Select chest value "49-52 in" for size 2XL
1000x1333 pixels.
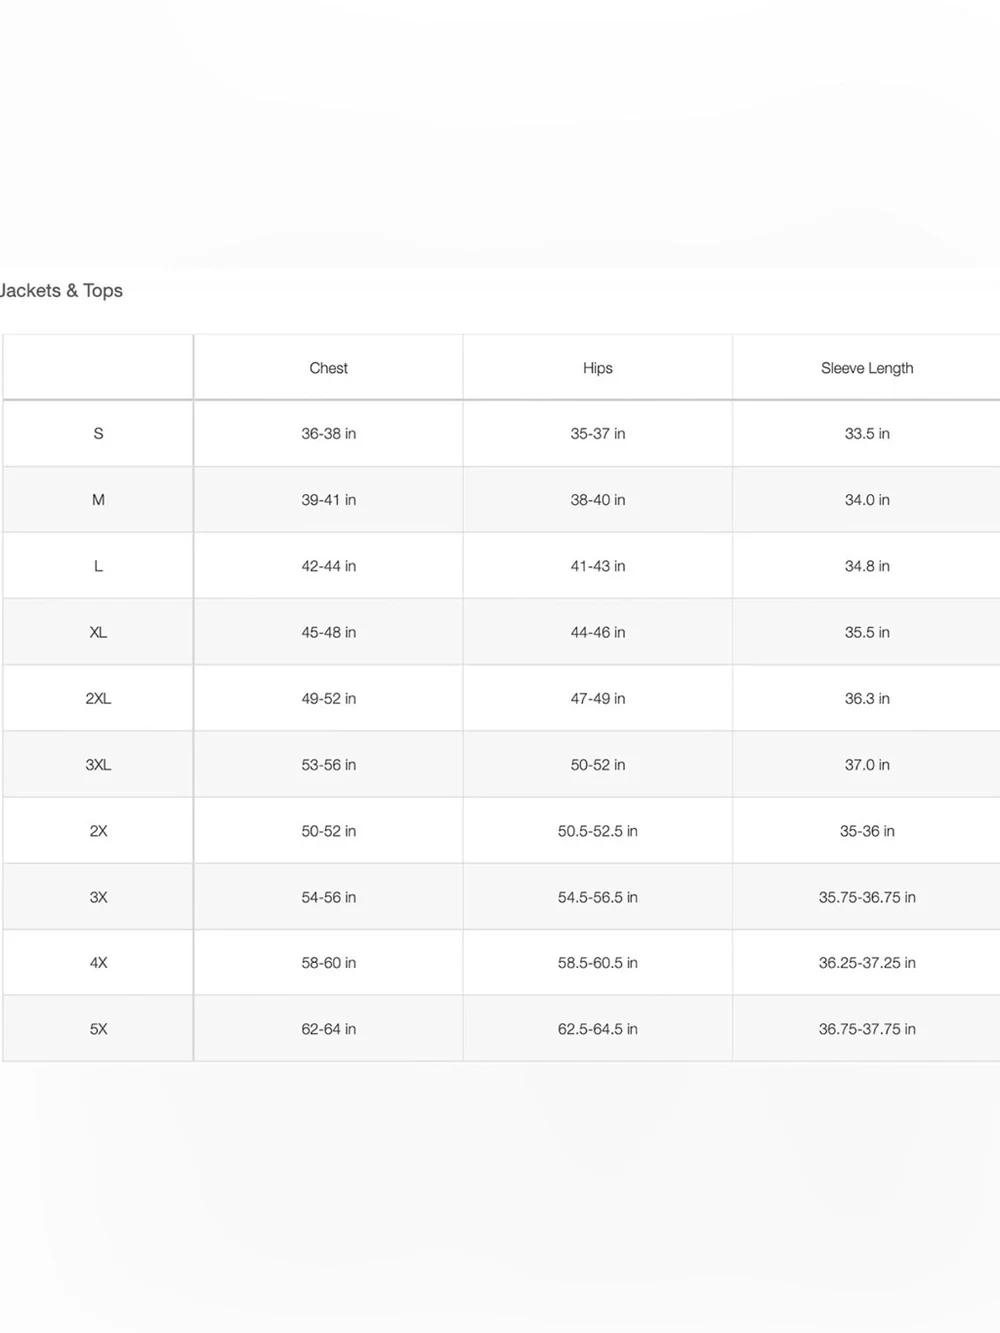tap(328, 698)
